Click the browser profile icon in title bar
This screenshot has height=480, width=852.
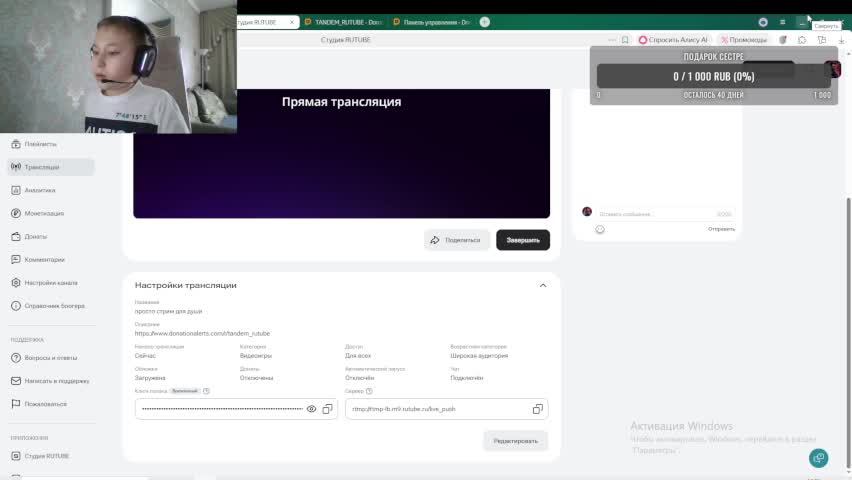pyautogui.click(x=763, y=22)
